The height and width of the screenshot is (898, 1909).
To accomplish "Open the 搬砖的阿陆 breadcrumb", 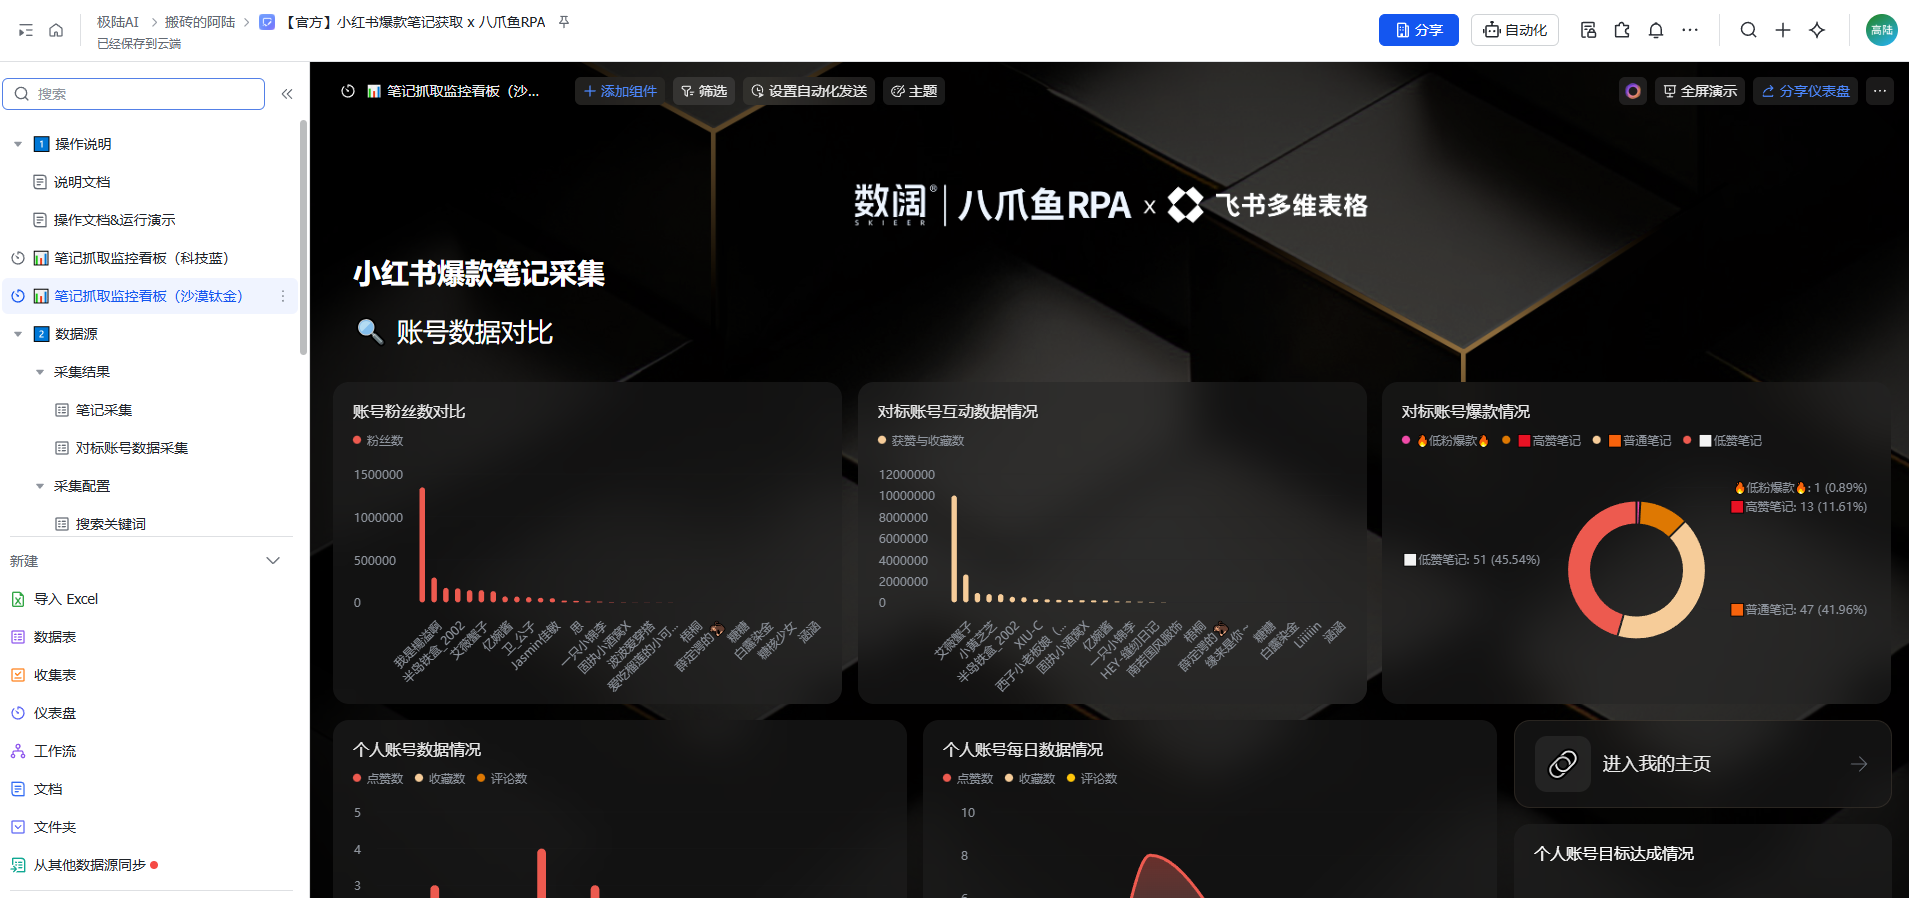I will coord(200,22).
